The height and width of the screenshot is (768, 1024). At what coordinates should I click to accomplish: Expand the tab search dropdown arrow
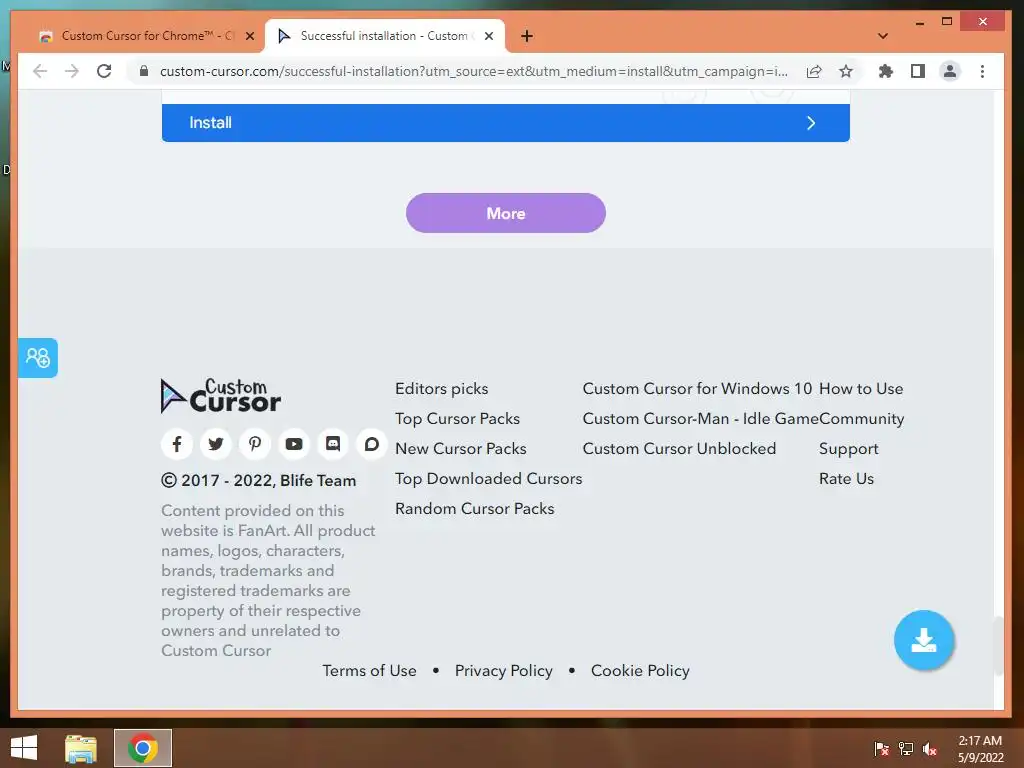882,36
